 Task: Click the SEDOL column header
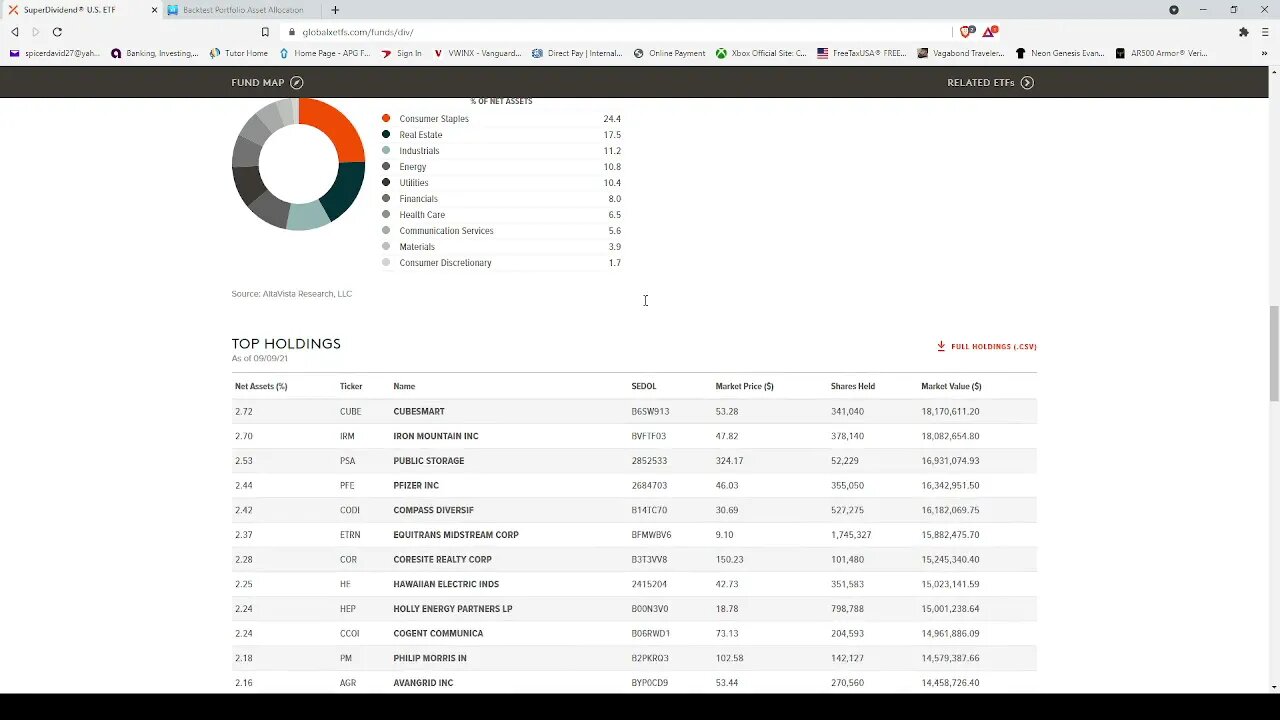click(x=644, y=386)
